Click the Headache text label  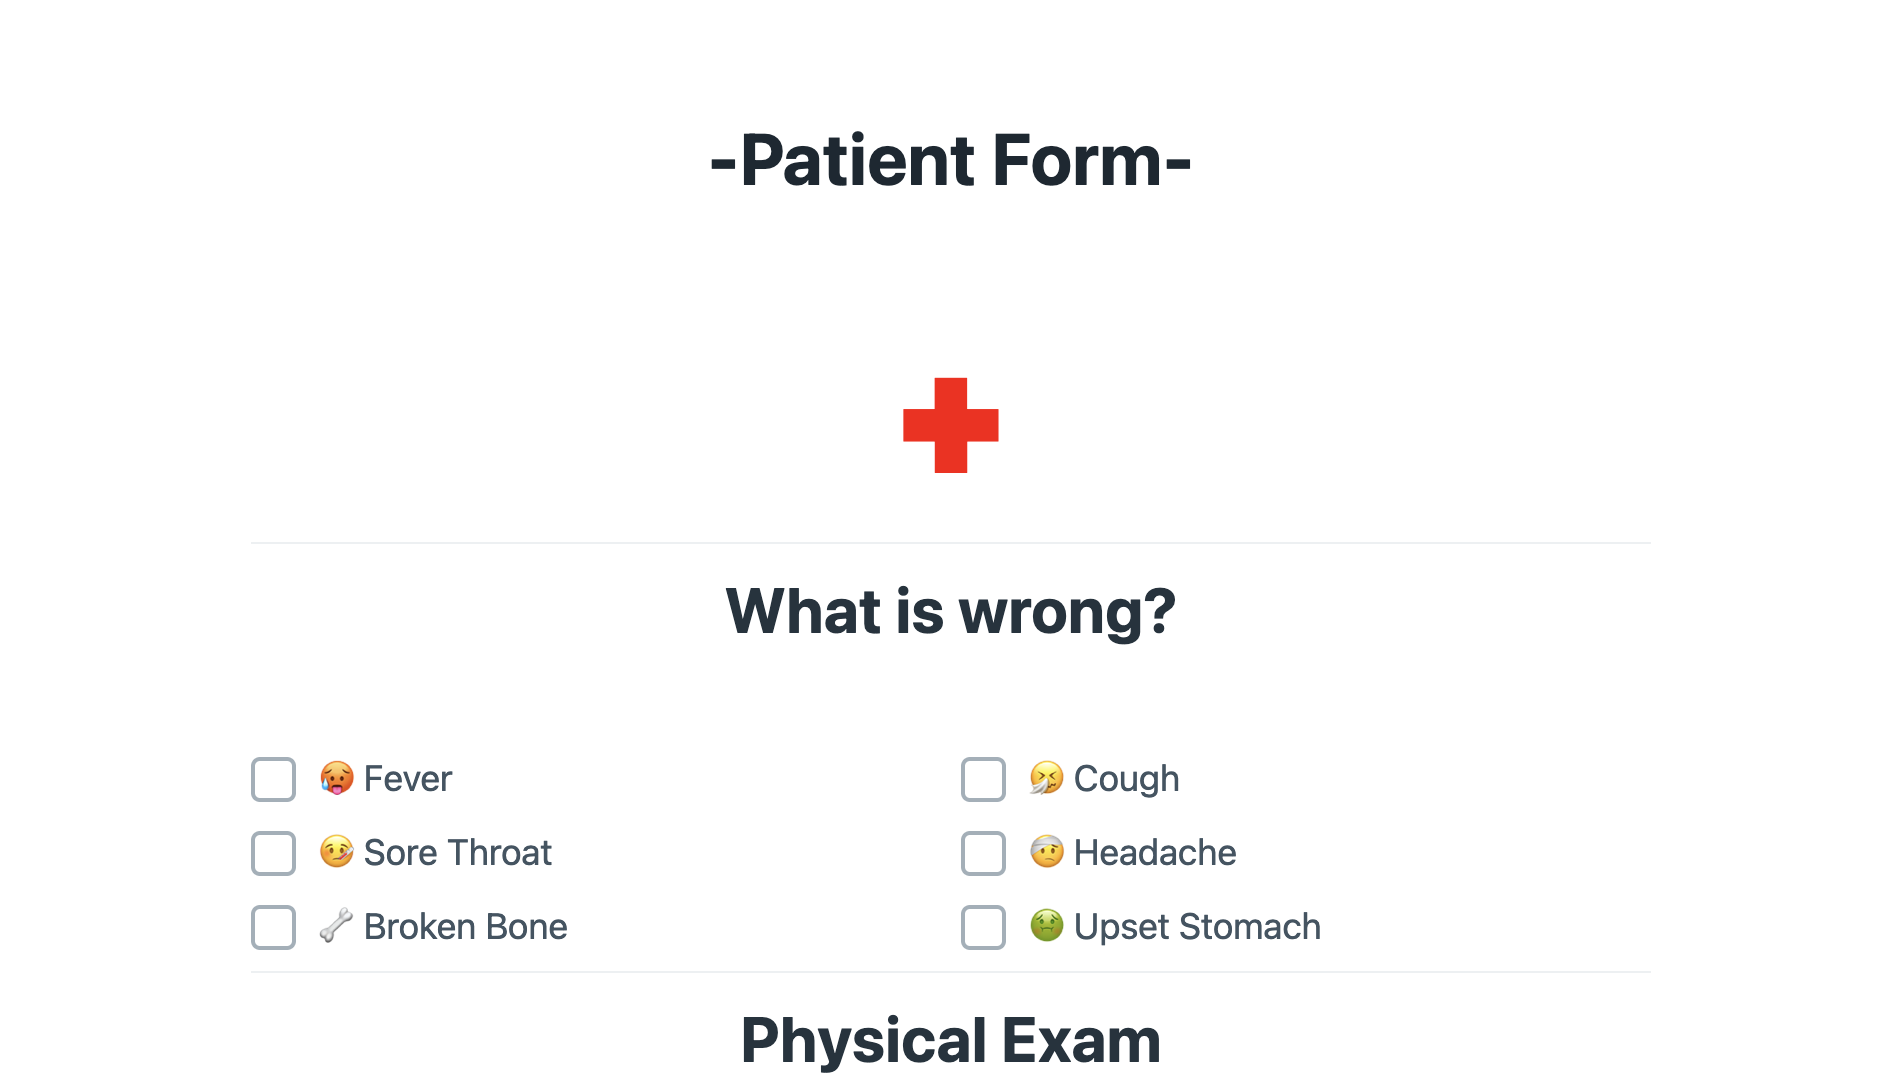(x=1155, y=853)
